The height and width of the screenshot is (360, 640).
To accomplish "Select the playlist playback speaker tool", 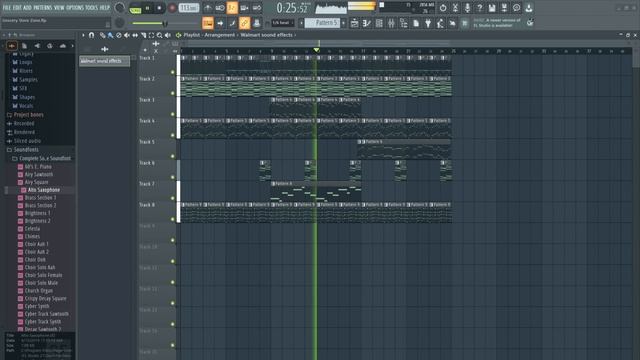I will pos(168,36).
